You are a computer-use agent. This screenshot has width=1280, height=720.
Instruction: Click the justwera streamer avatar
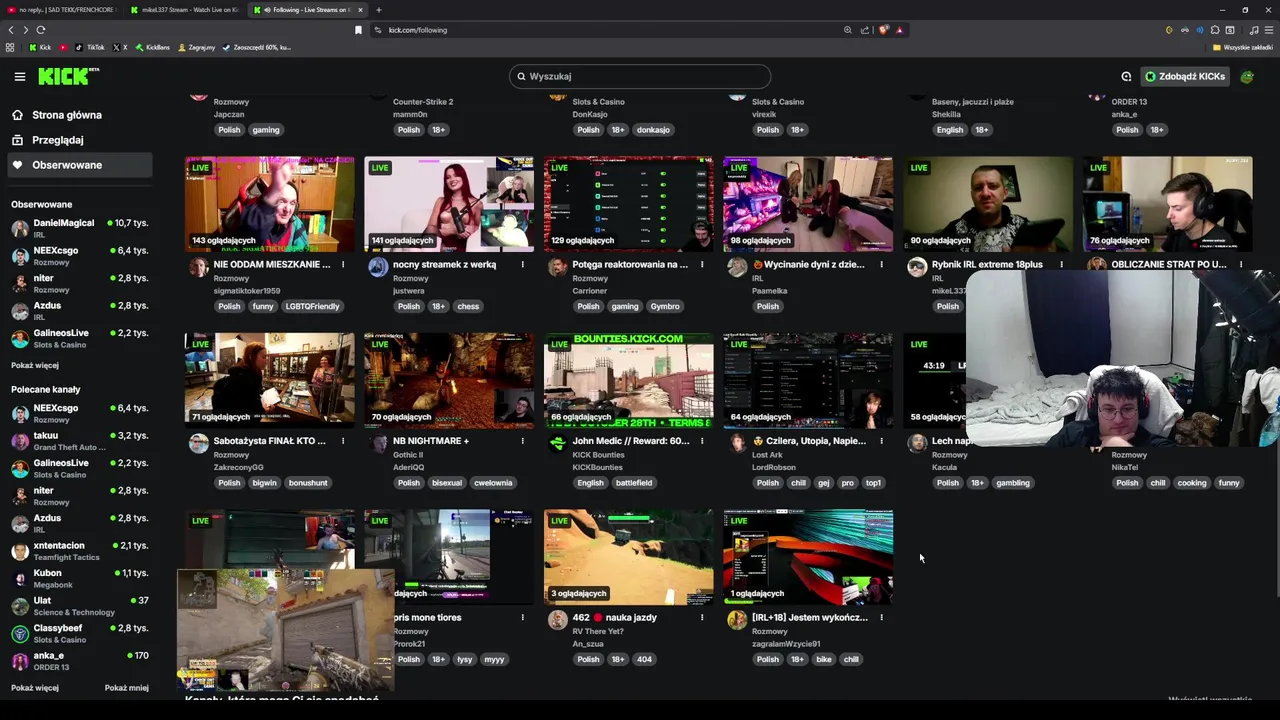(378, 266)
